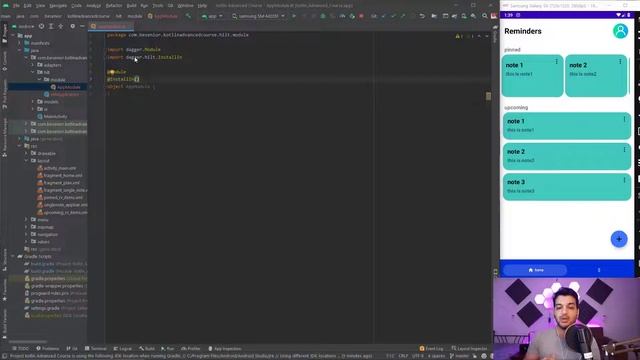The width and height of the screenshot is (640, 360).
Task: Open the Samsung device selector dropdown
Action: click(258, 16)
